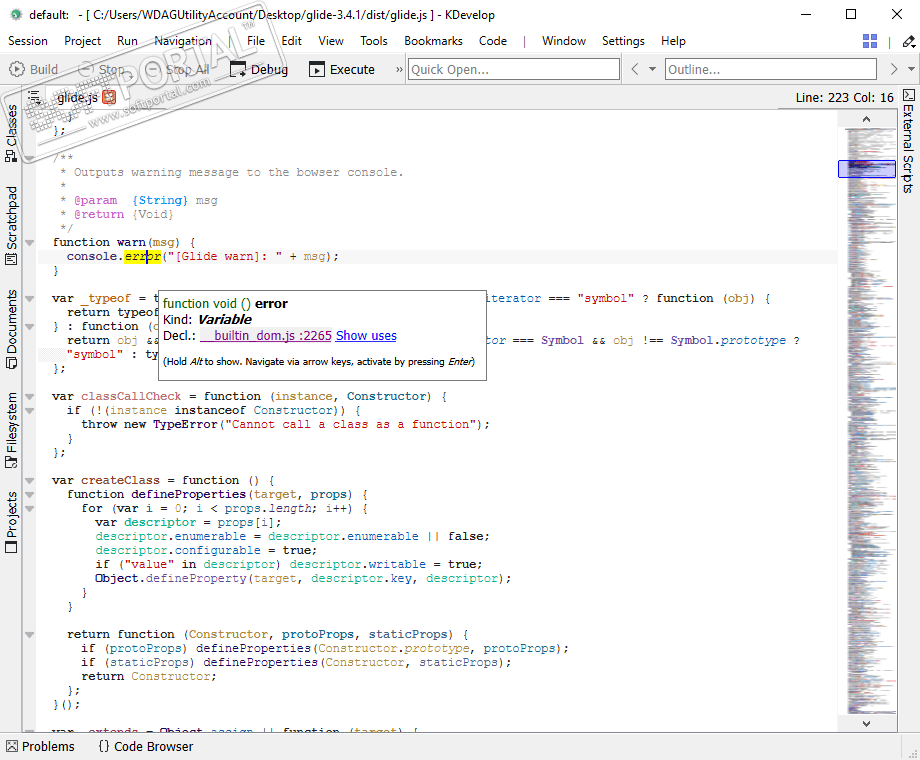This screenshot has height=760, width=920.
Task: Open the Navigation menu
Action: pyautogui.click(x=183, y=41)
